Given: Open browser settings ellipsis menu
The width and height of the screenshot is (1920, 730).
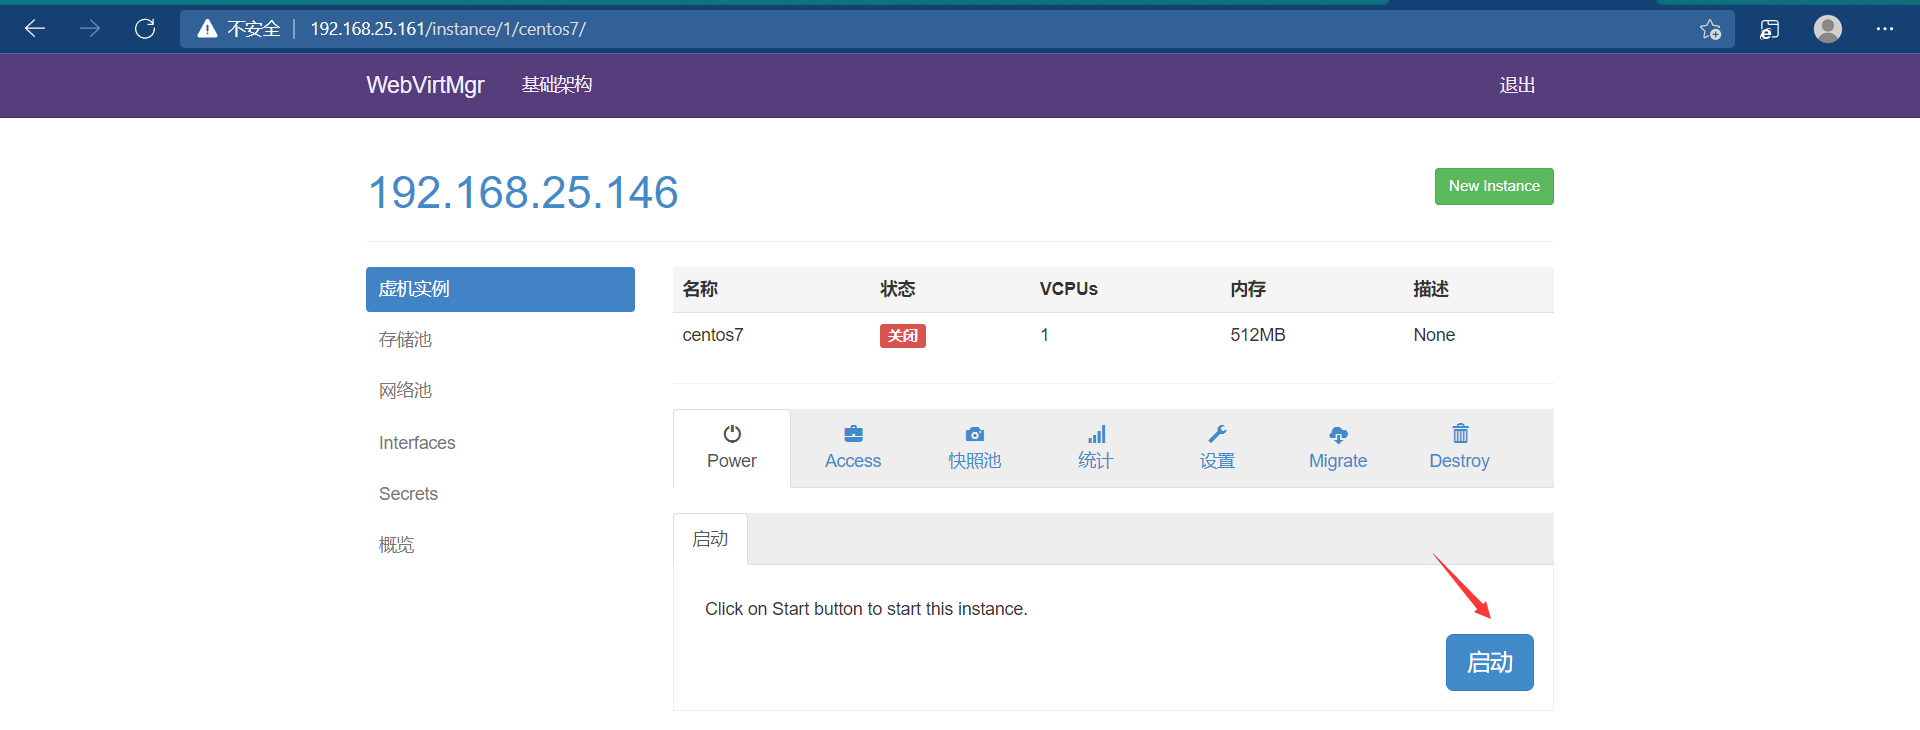Looking at the screenshot, I should [x=1885, y=29].
